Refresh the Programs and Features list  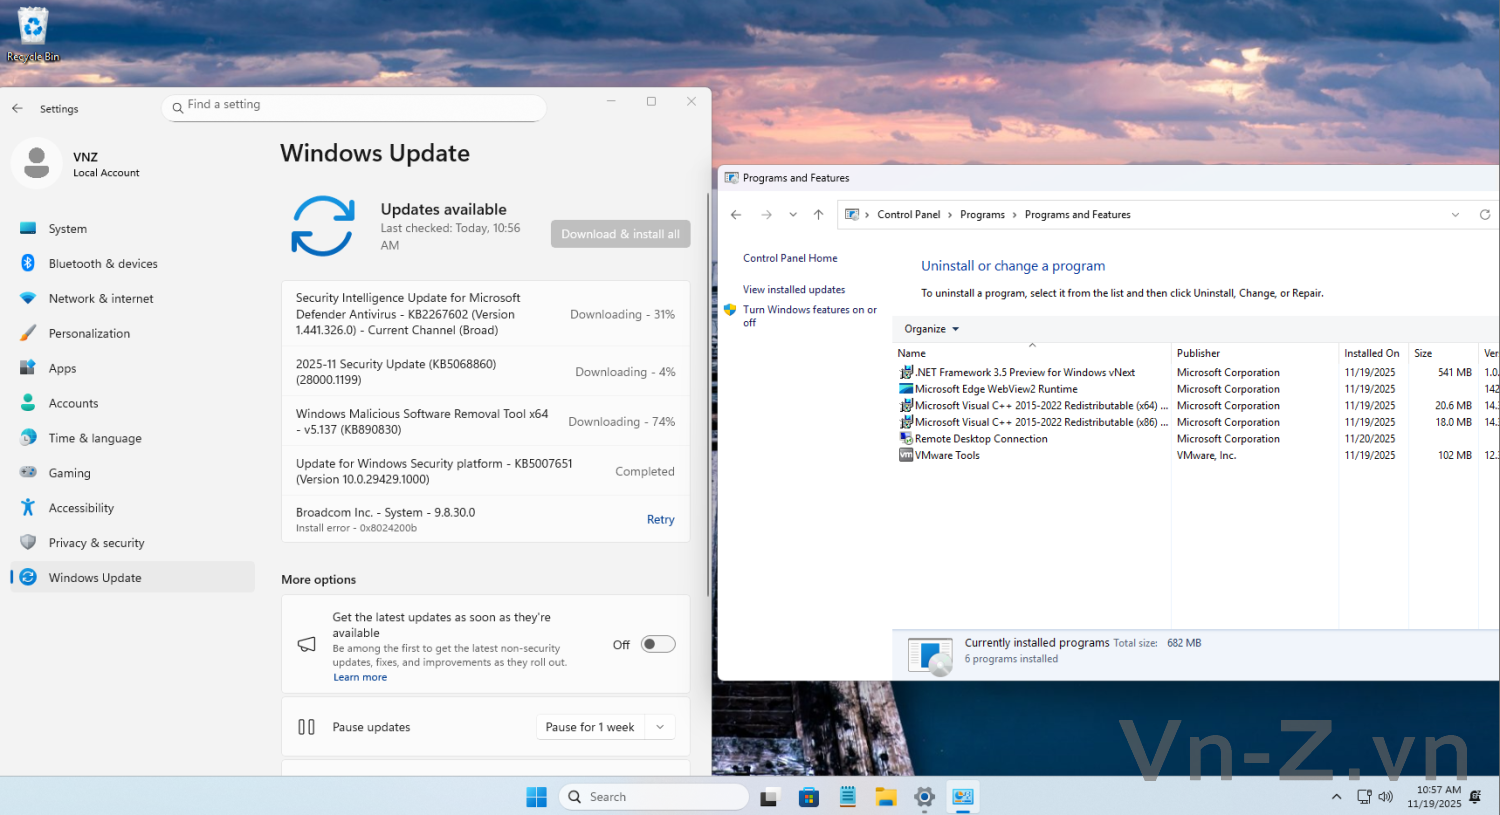point(1484,215)
